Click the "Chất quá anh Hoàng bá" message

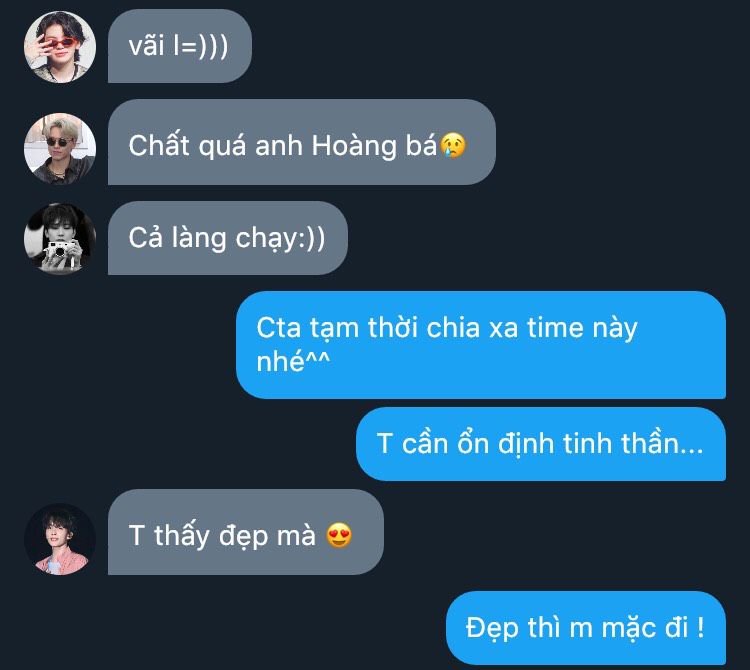click(302, 142)
